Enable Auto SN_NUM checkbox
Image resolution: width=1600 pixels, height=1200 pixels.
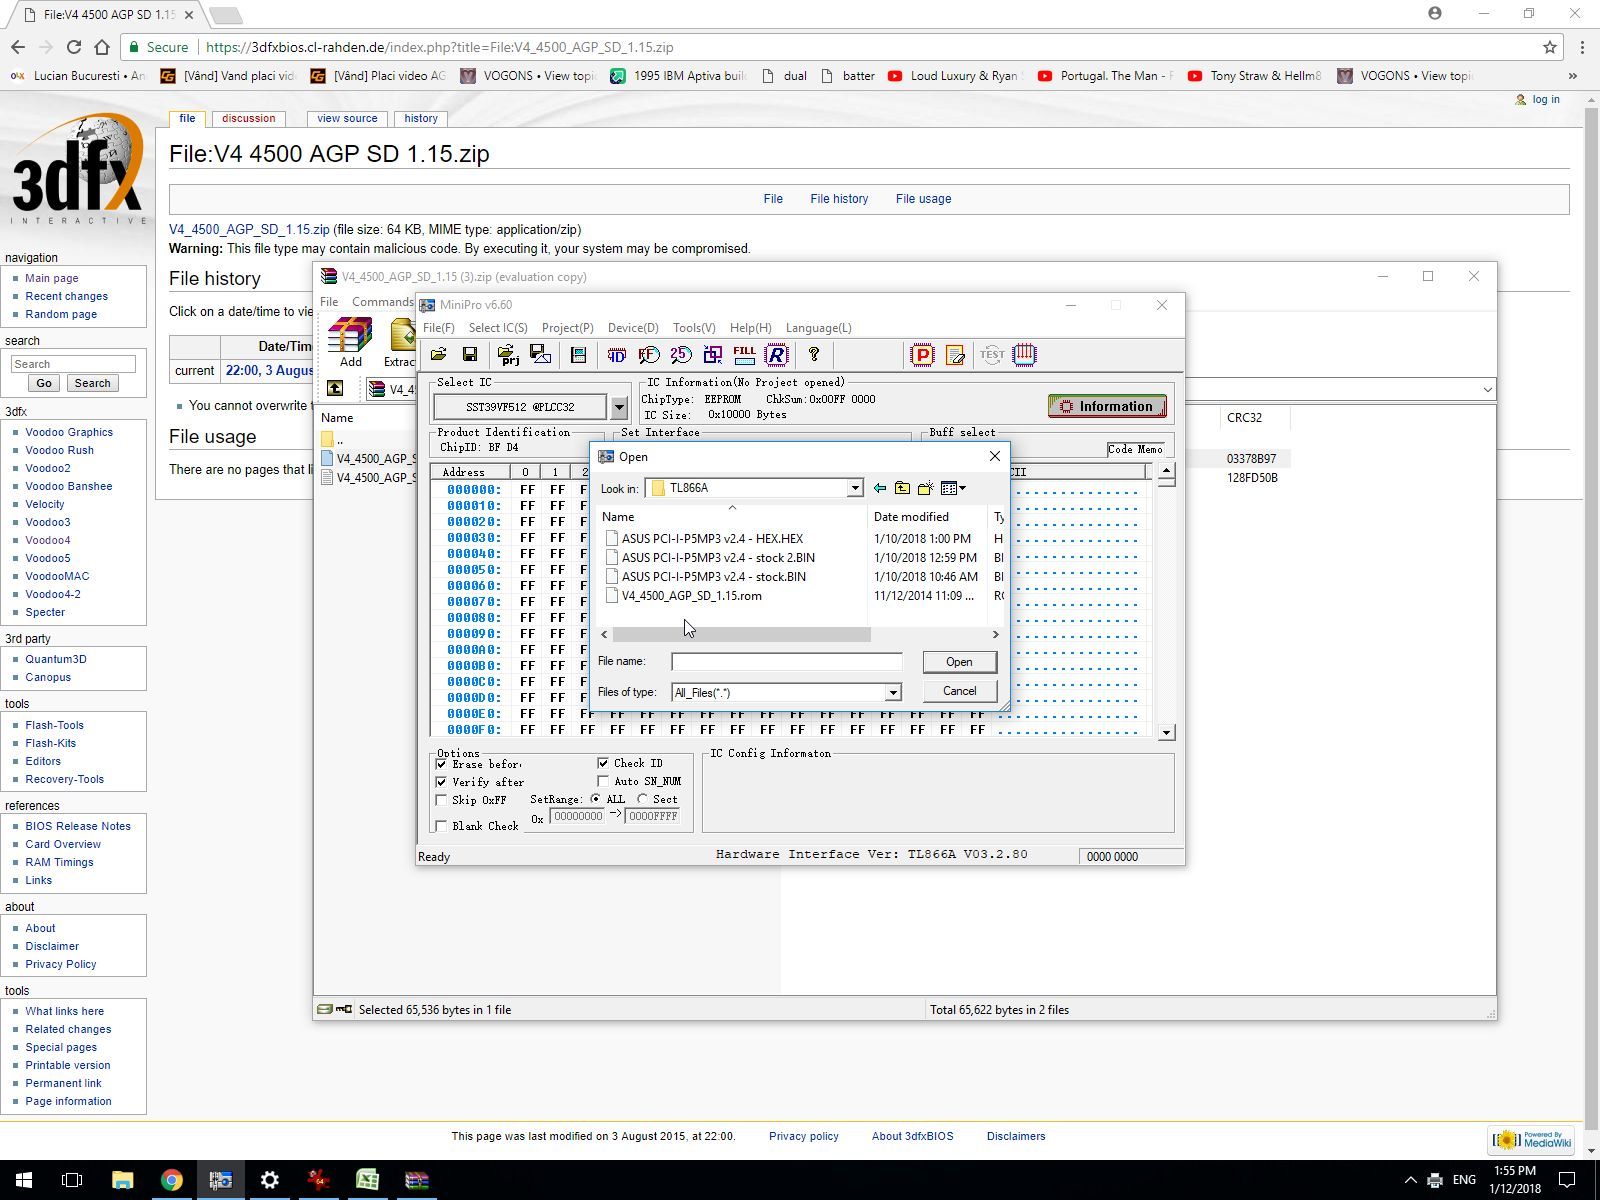pos(603,781)
